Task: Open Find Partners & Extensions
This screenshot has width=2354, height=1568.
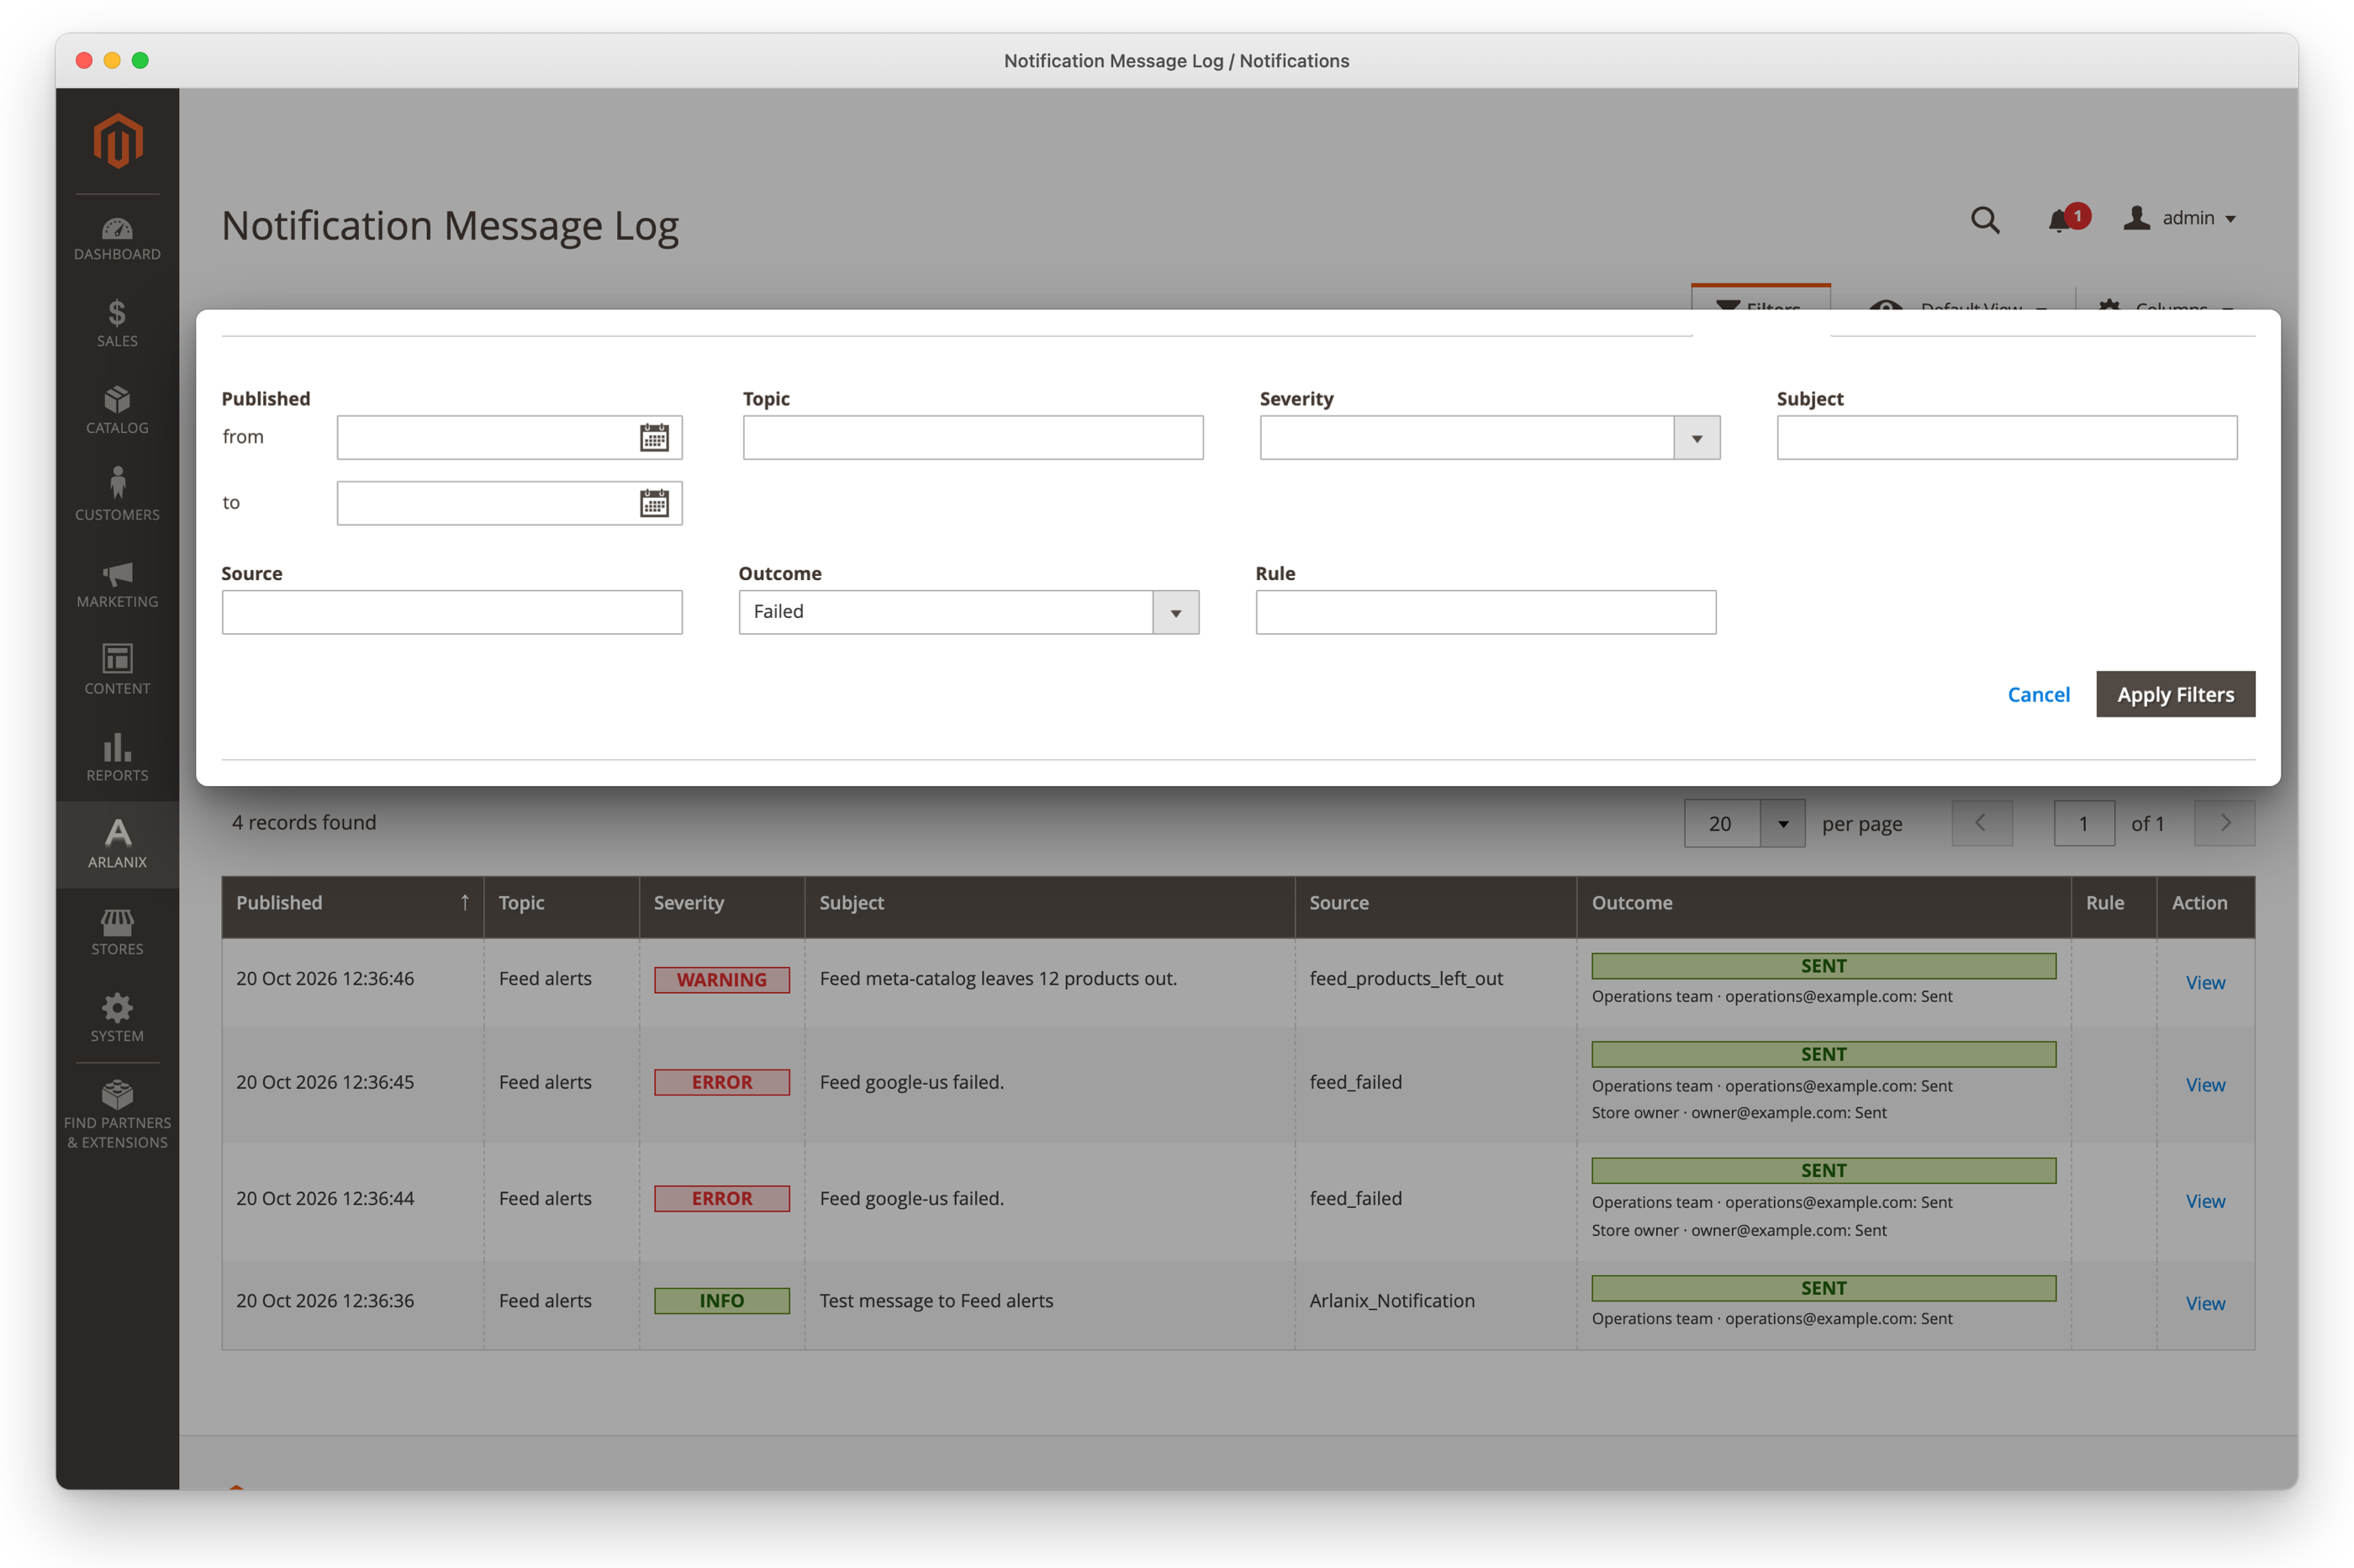Action: click(117, 1114)
